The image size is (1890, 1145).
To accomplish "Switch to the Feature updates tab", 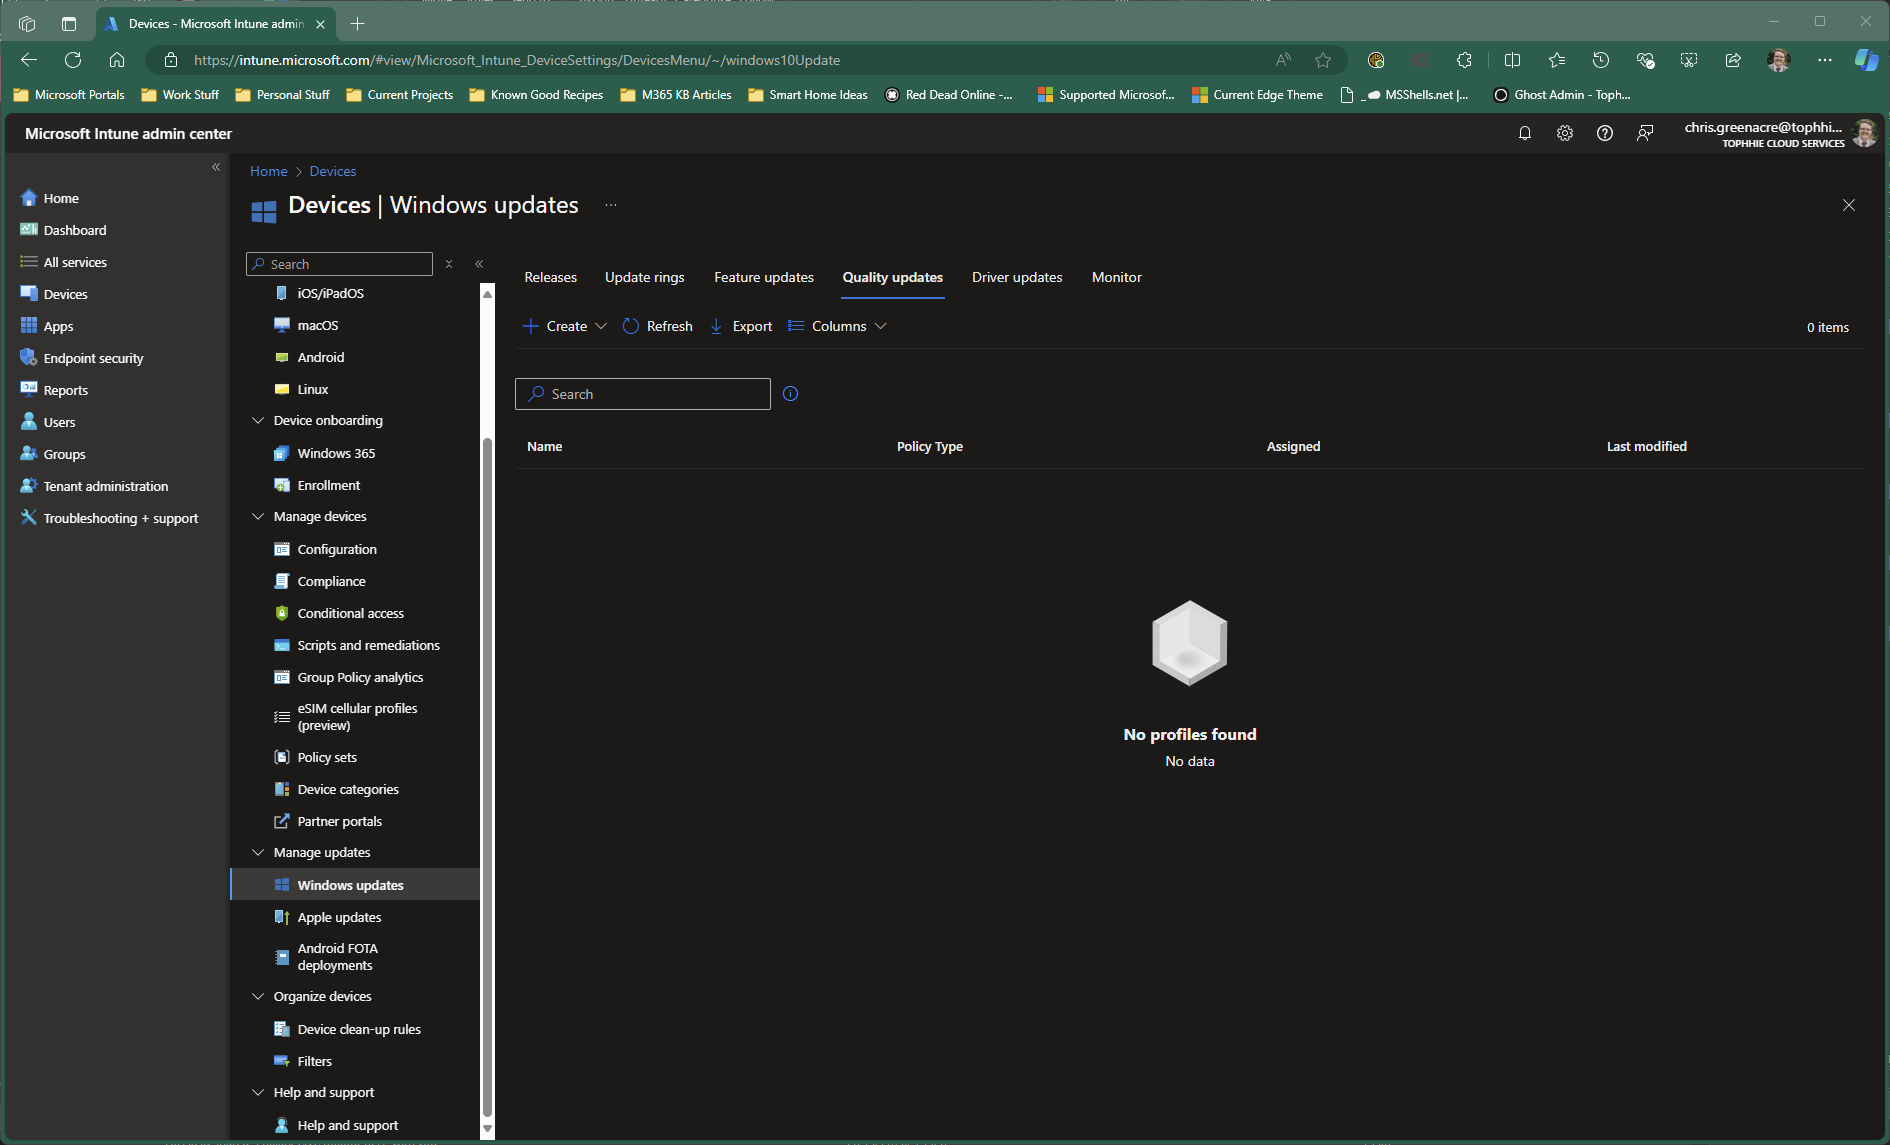I will click(x=764, y=277).
